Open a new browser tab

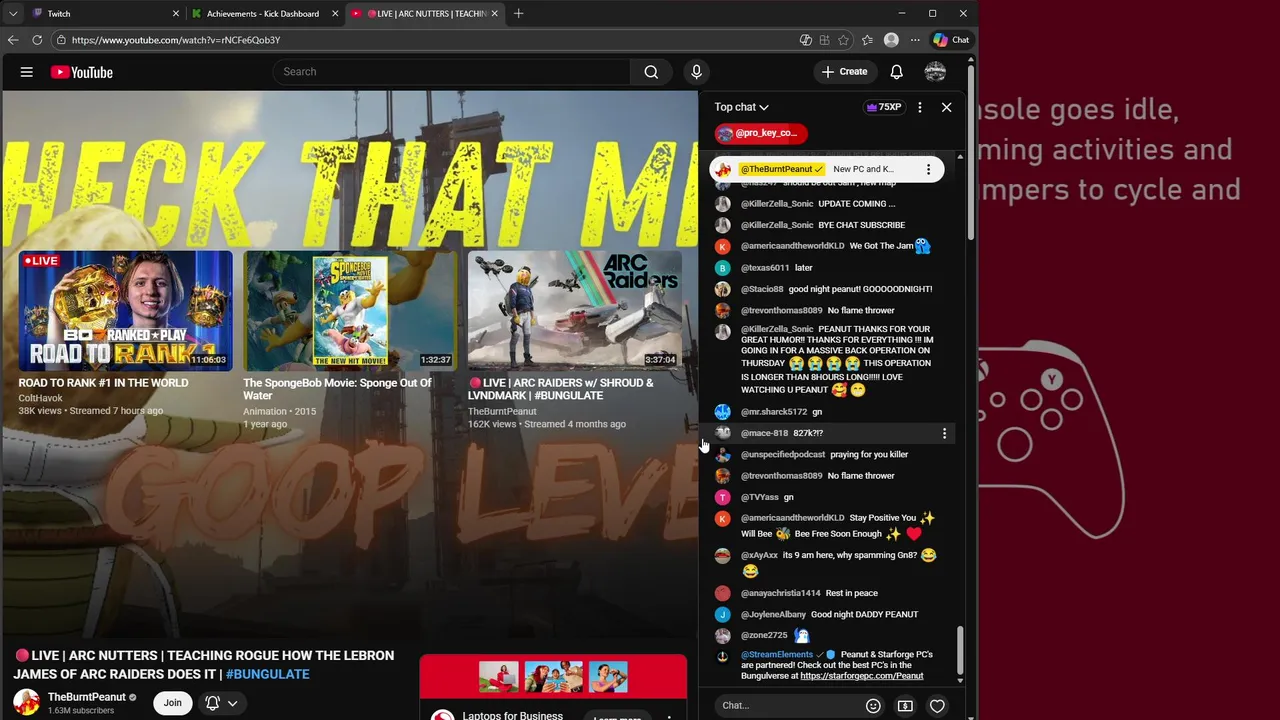click(518, 14)
